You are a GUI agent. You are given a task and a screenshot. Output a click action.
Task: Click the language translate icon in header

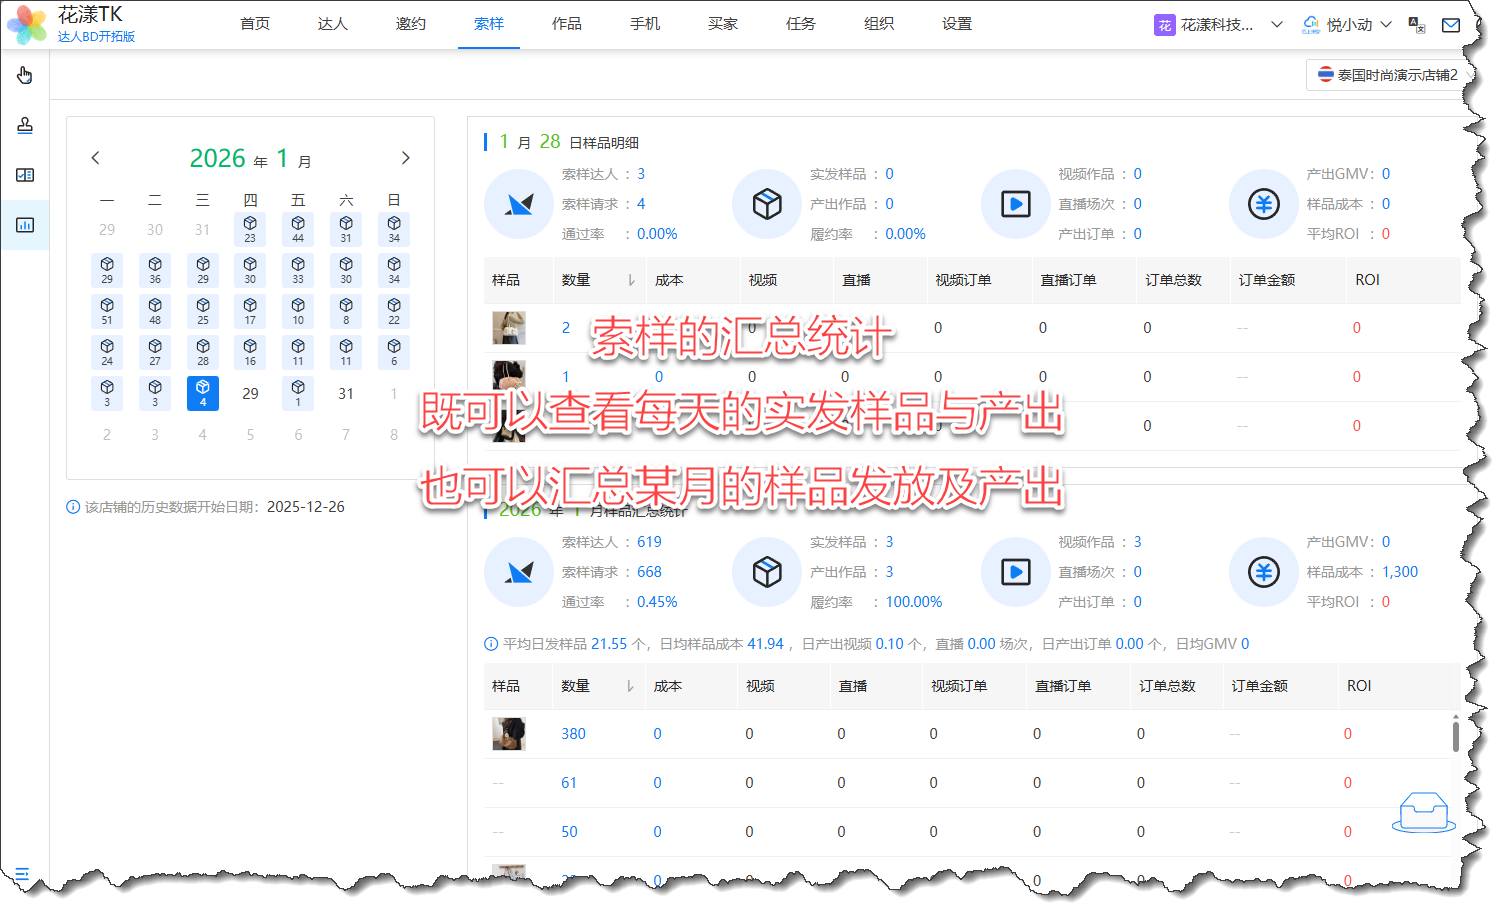[x=1416, y=25]
